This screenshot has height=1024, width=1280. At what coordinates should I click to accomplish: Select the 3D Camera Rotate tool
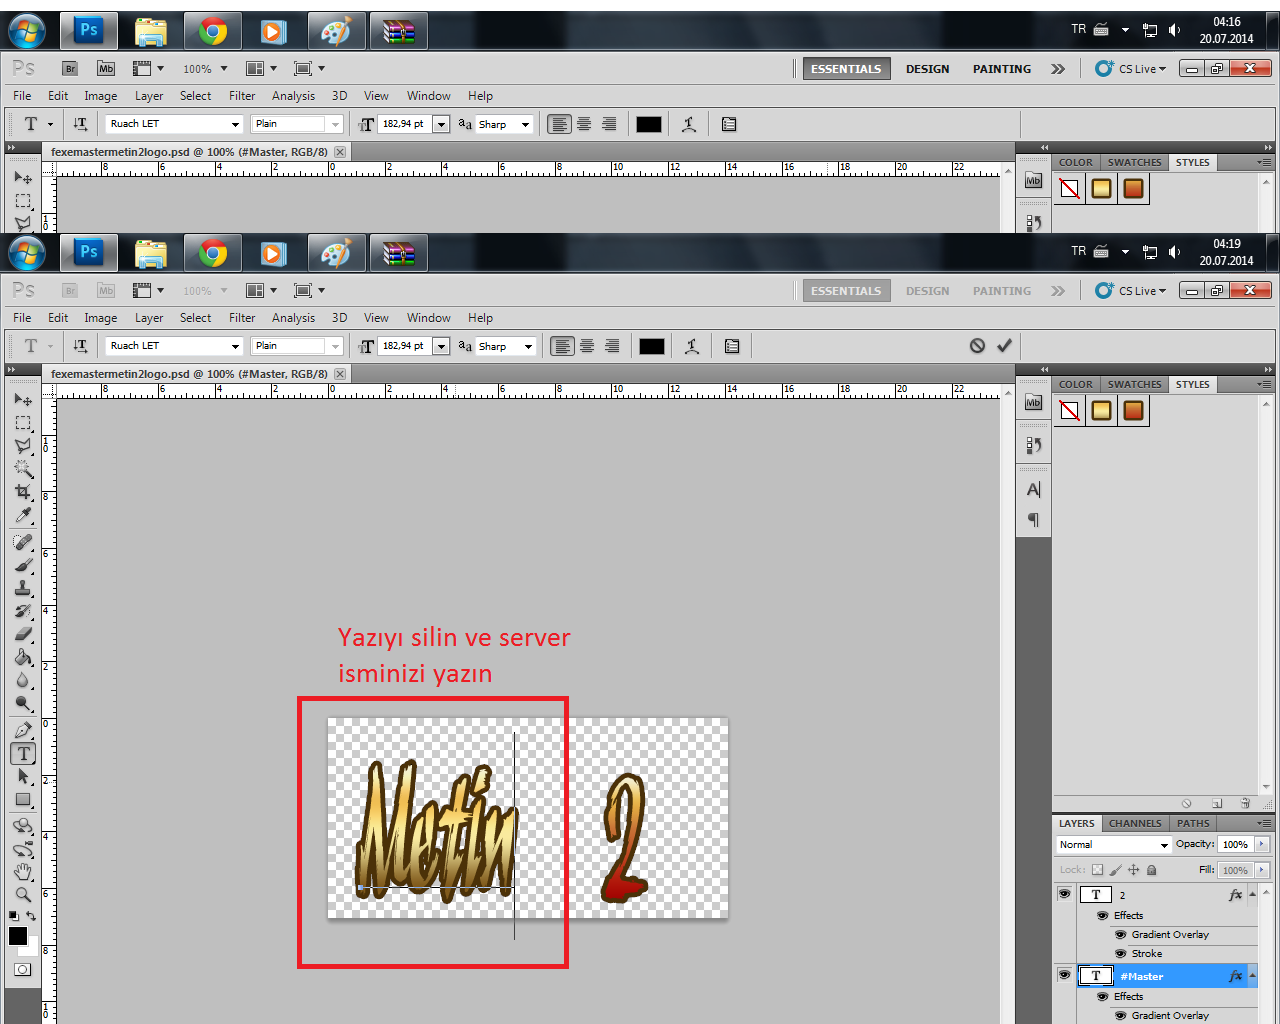point(23,849)
